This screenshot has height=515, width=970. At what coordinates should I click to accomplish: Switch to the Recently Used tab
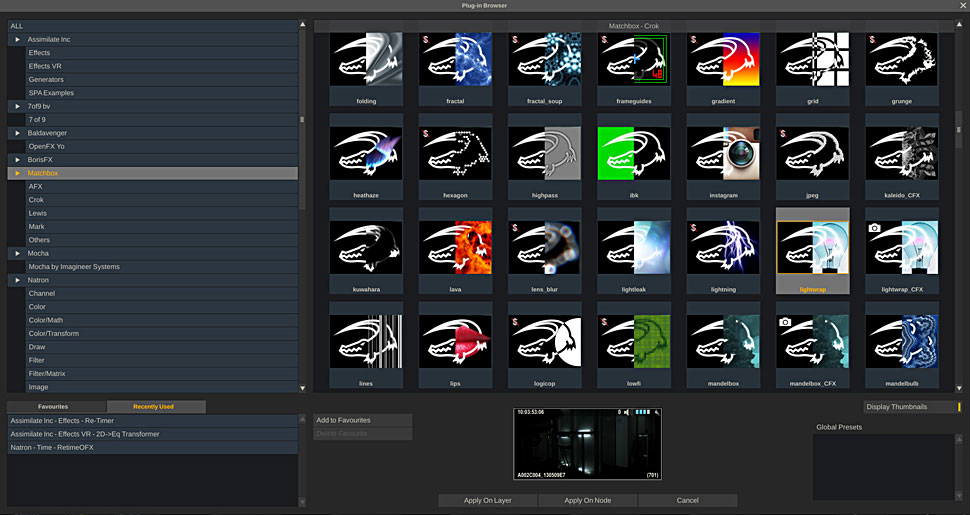tap(156, 407)
